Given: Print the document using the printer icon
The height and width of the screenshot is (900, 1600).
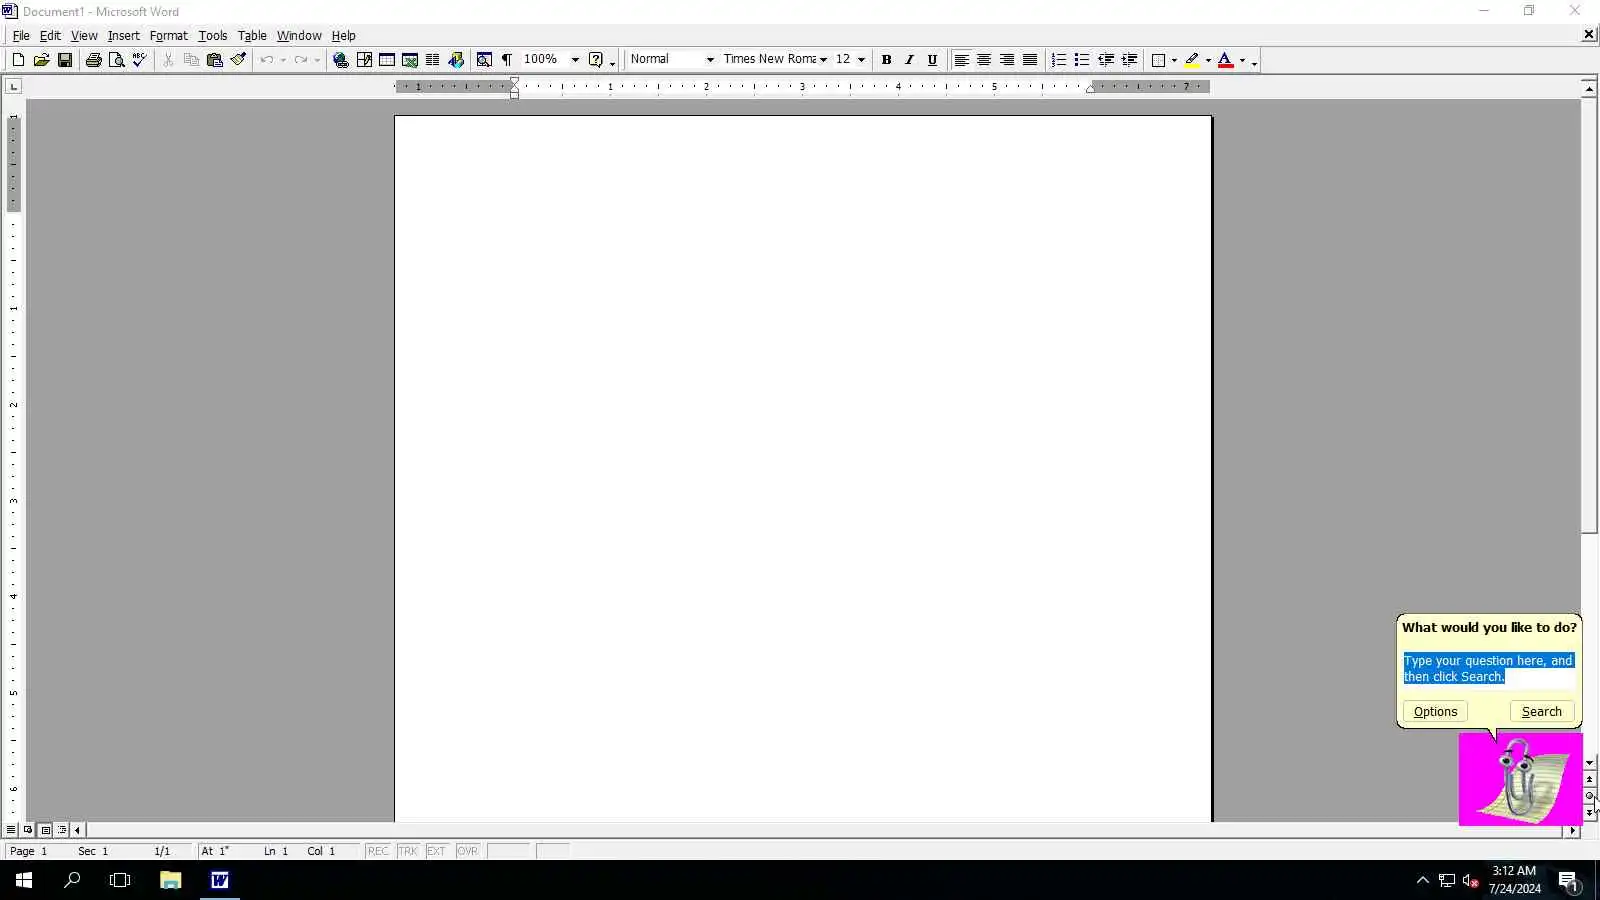Looking at the screenshot, I should 93,60.
